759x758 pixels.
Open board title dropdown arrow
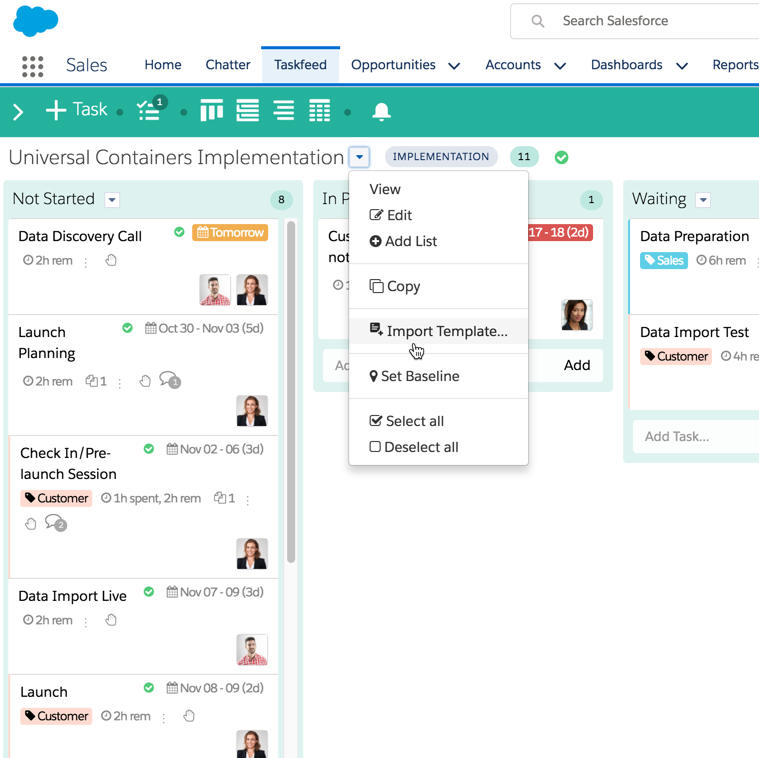[359, 157]
